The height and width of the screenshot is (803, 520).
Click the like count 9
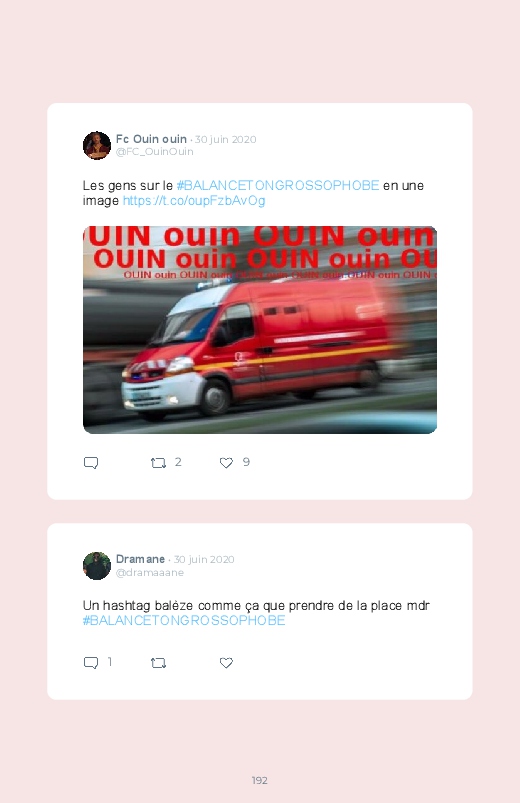tap(246, 462)
